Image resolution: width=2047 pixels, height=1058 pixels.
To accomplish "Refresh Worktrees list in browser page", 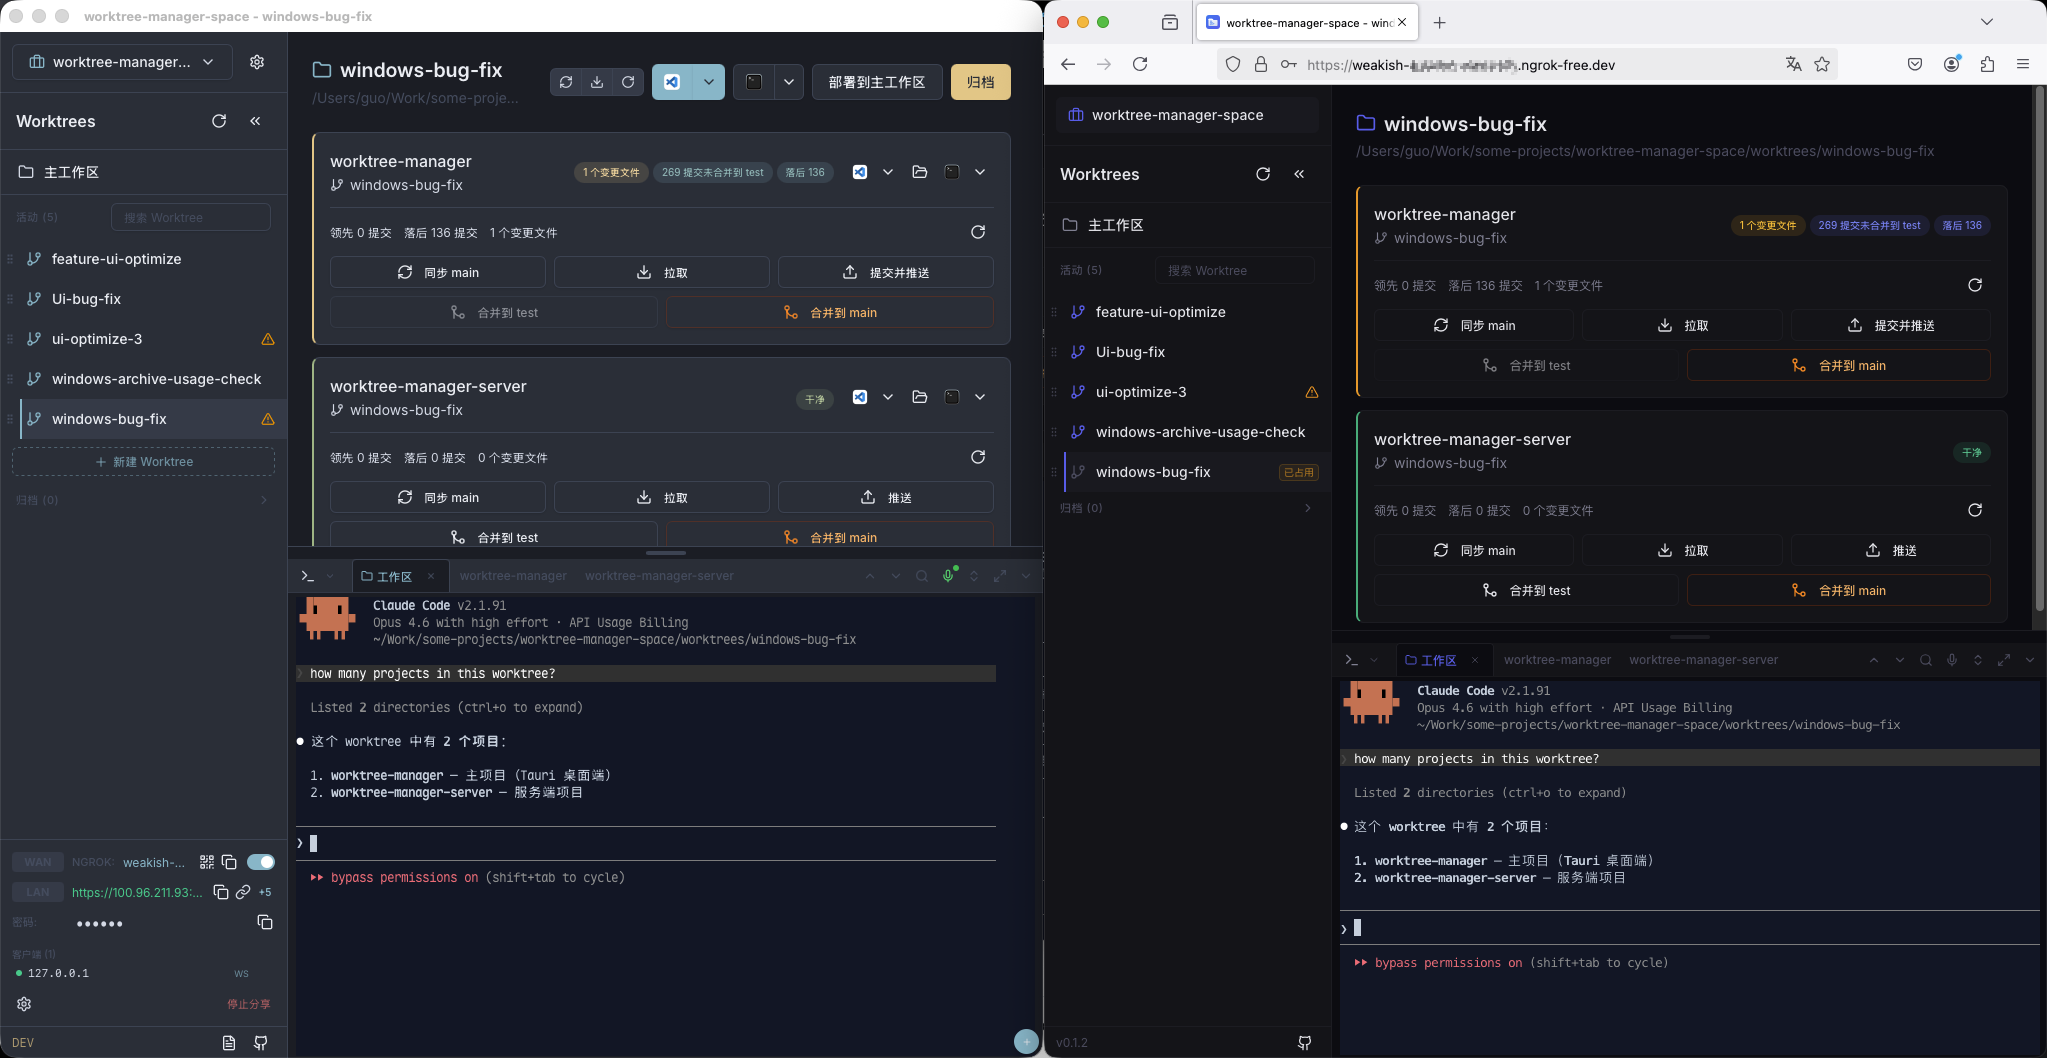I will [x=1263, y=174].
